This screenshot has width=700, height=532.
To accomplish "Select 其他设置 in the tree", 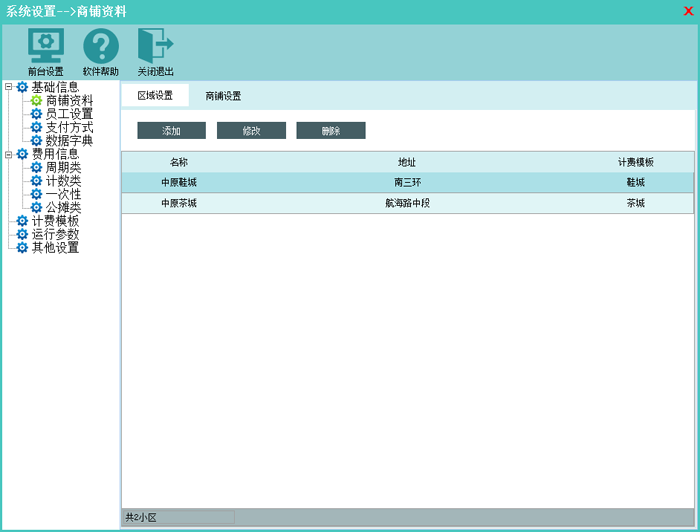I will (55, 247).
